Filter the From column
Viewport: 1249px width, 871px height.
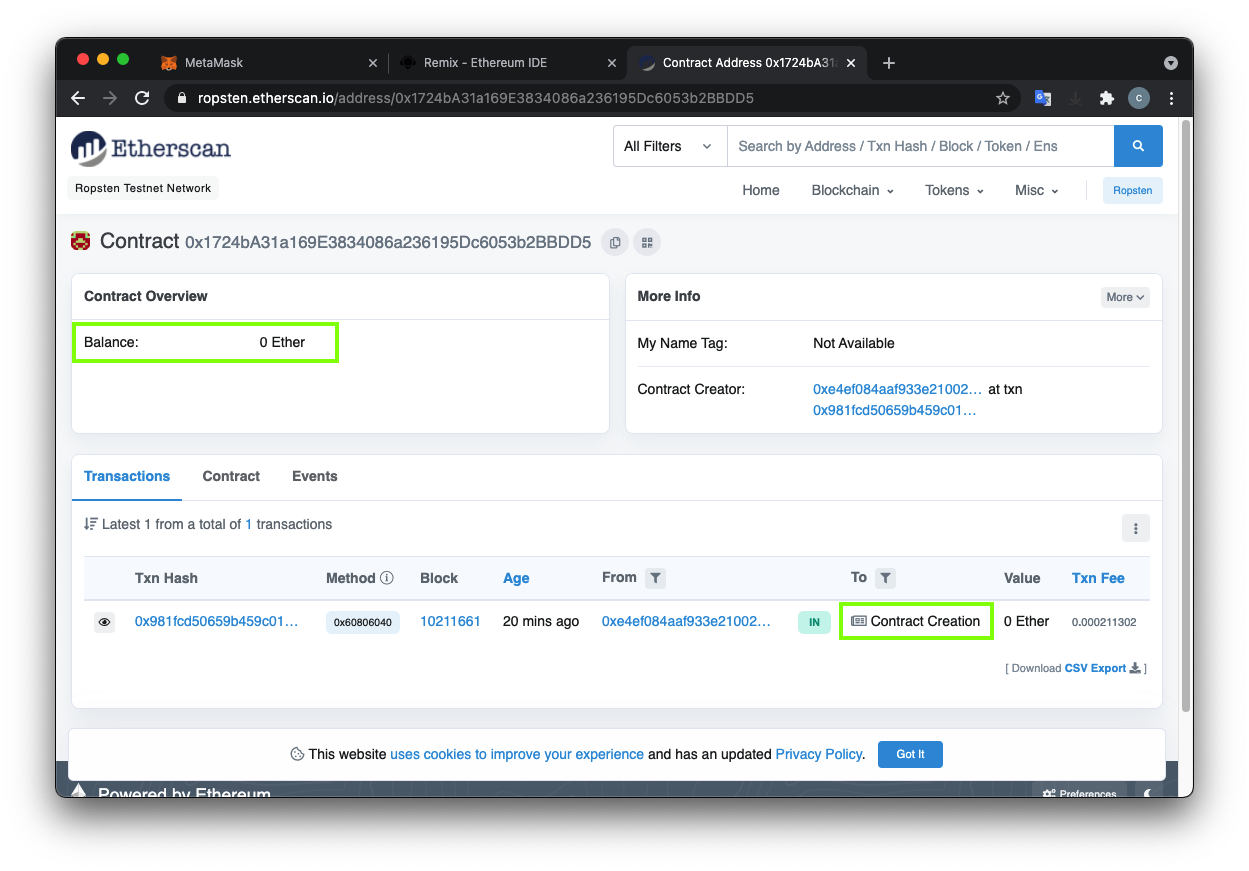(x=655, y=578)
